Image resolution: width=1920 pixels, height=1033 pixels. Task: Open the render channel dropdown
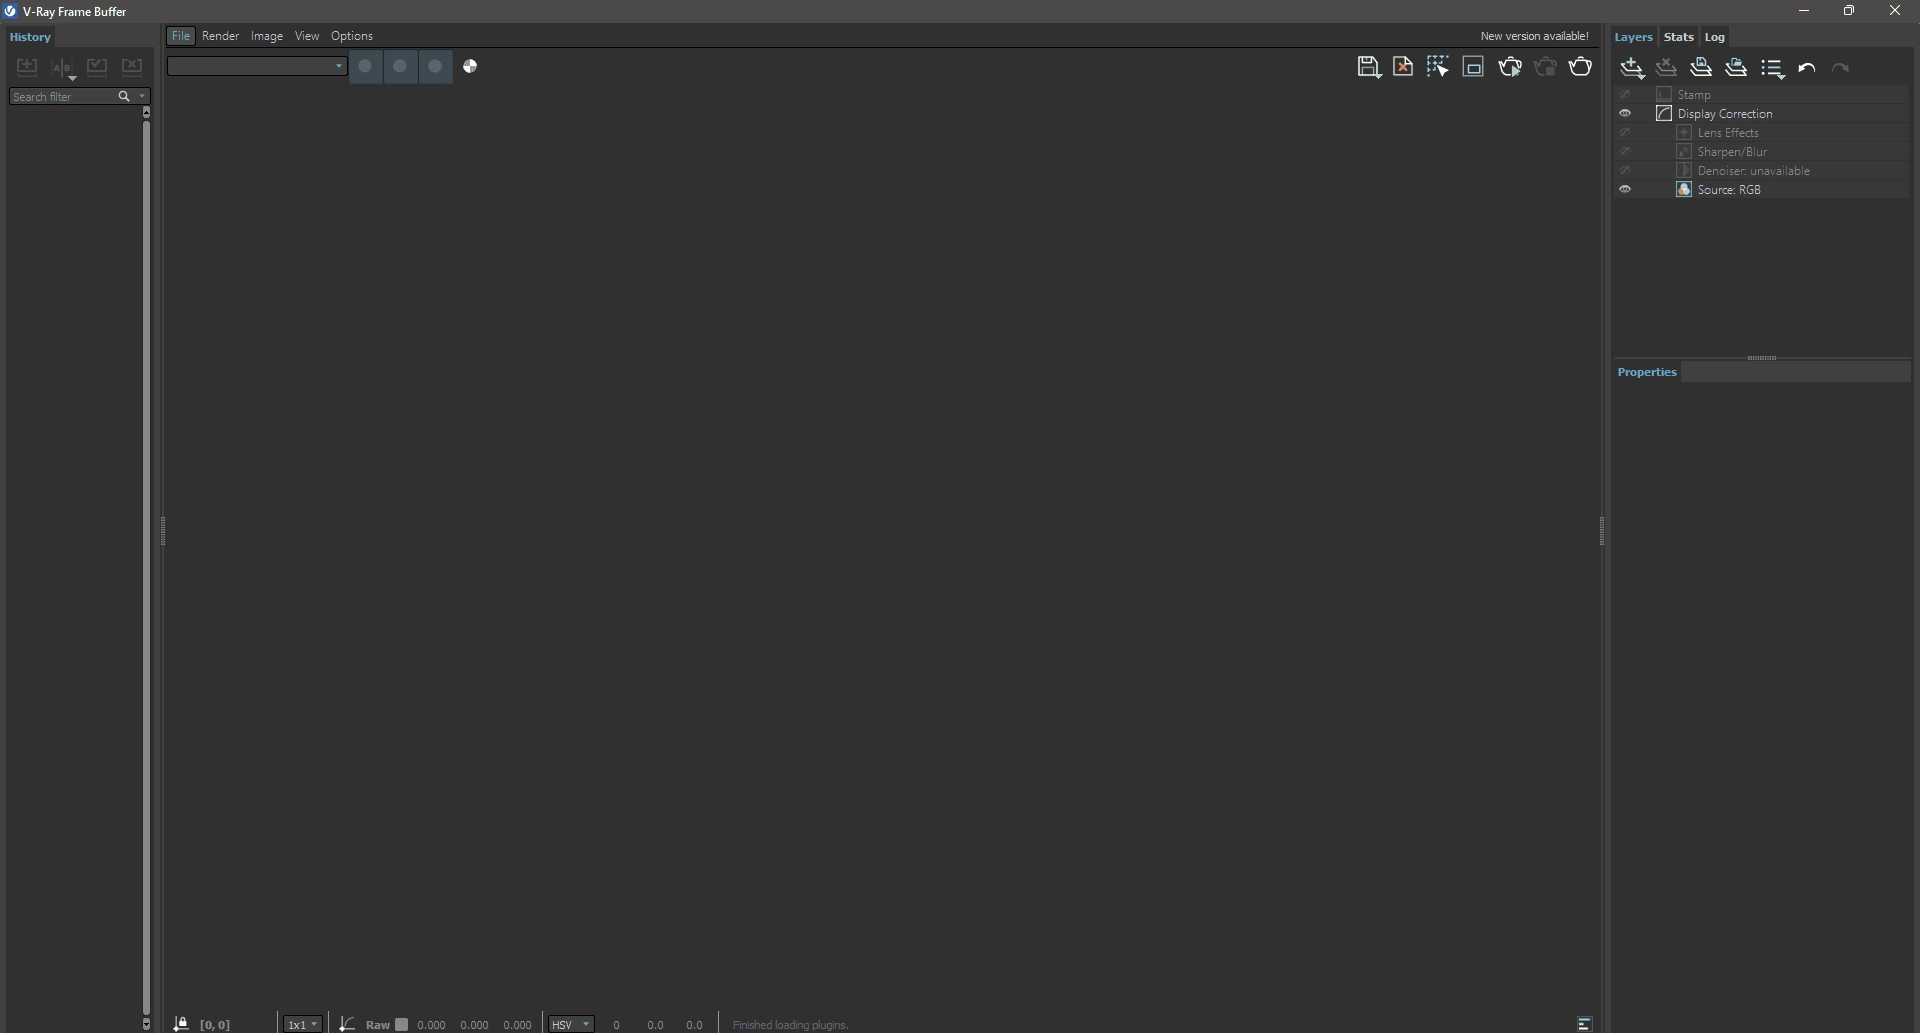coord(257,67)
